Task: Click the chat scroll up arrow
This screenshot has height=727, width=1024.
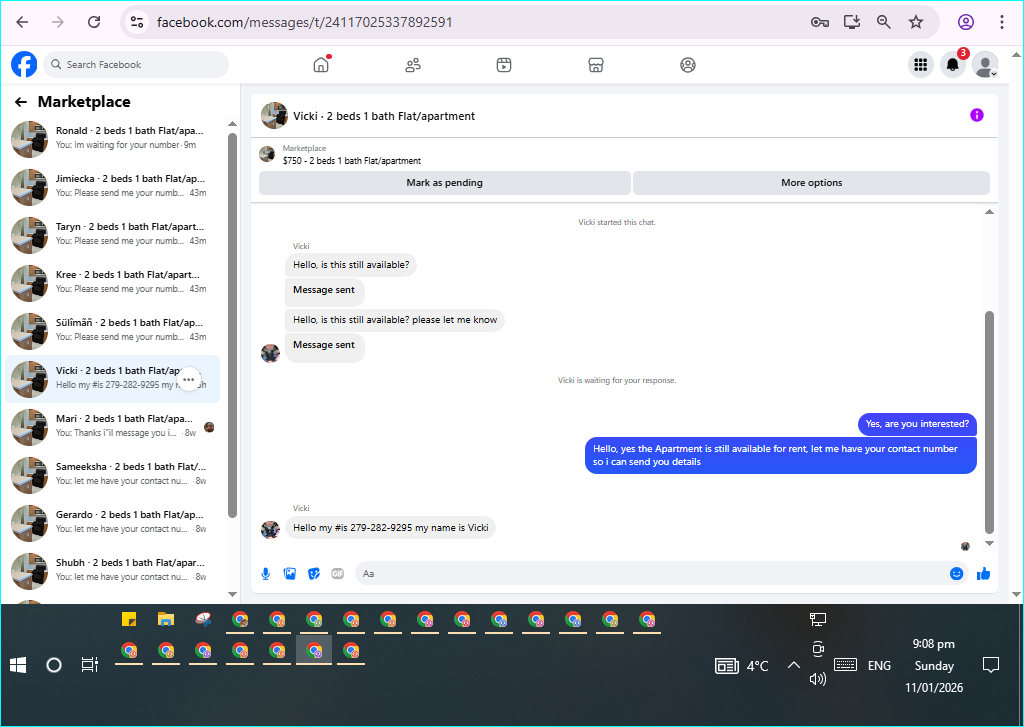Action: (989, 212)
